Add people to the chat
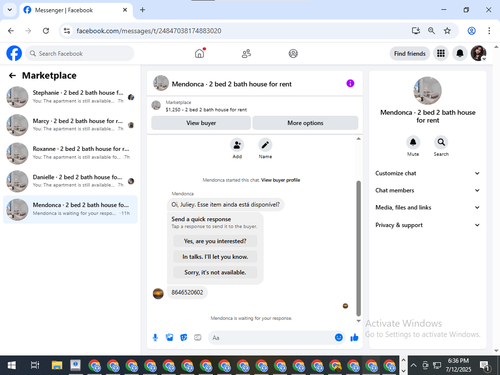Viewport: 500px width, 375px height. pos(237,145)
